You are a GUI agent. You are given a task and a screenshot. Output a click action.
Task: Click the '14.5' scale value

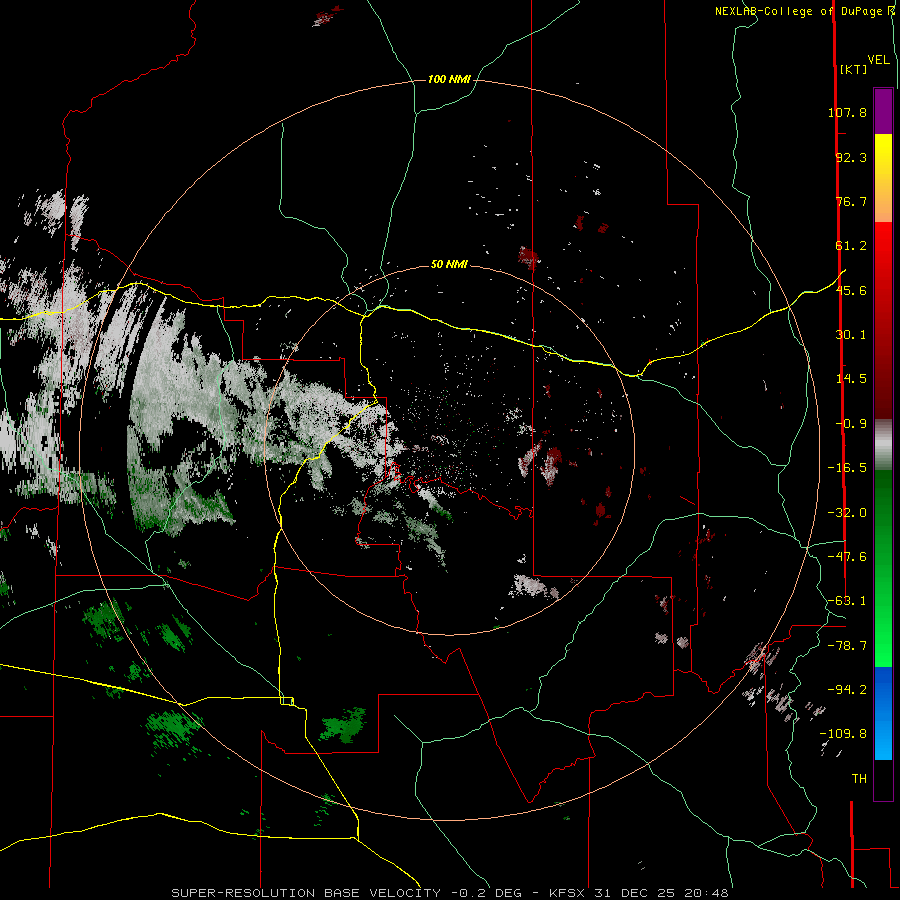point(851,379)
